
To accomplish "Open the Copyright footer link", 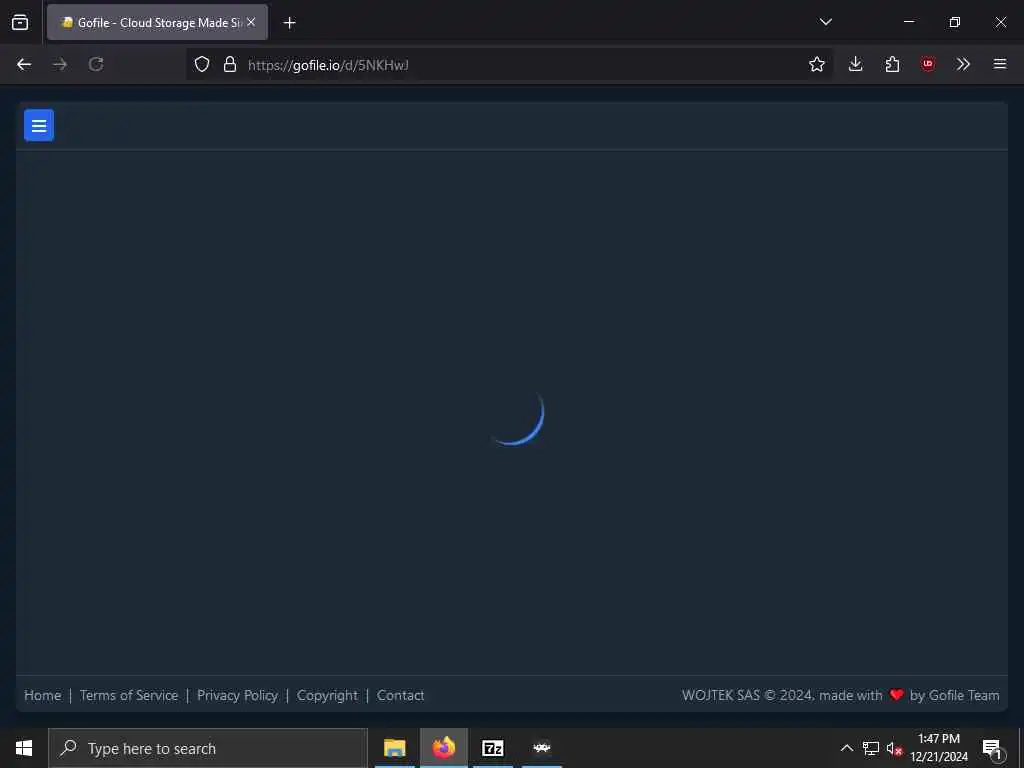I will coord(327,696).
